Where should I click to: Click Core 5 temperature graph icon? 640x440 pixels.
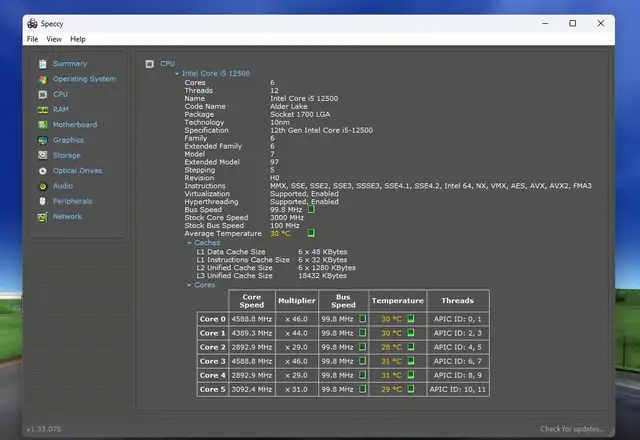click(x=411, y=389)
